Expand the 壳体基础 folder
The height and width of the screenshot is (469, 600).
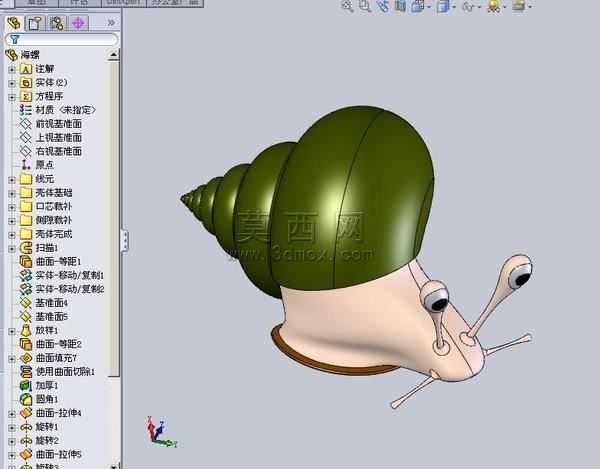point(12,194)
